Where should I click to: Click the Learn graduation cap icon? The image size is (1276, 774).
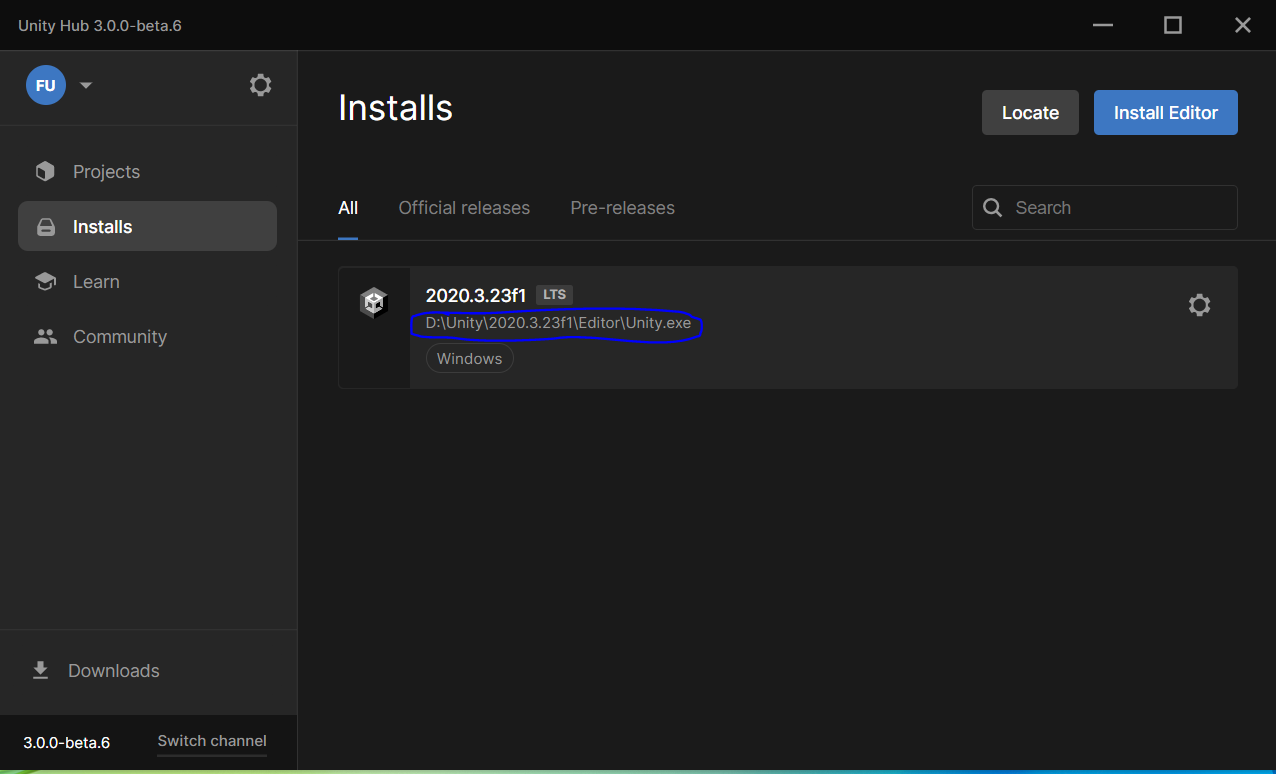[x=45, y=282]
